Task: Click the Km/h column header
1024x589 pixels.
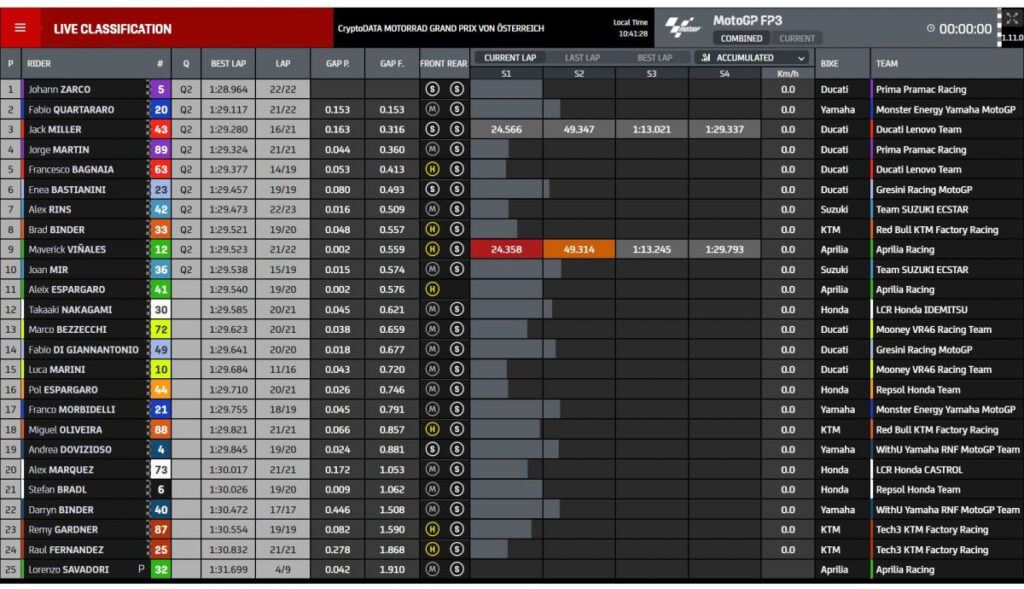Action: click(788, 74)
